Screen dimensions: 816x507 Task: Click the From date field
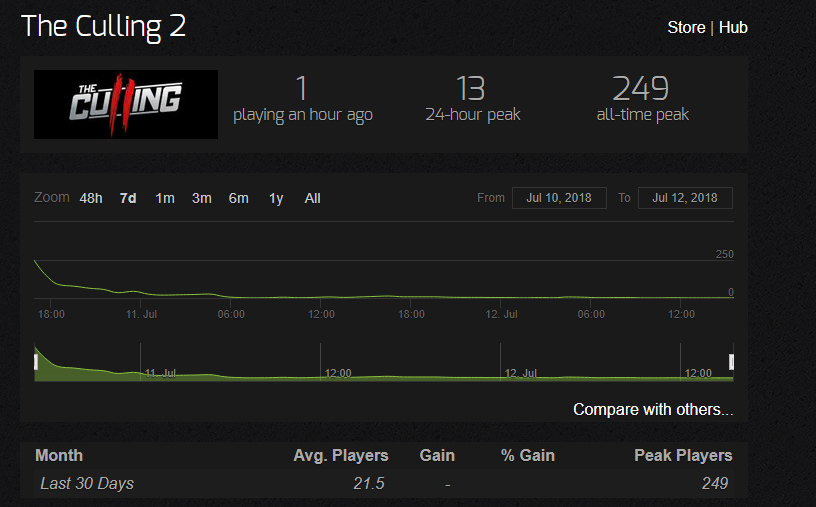pyautogui.click(x=559, y=198)
